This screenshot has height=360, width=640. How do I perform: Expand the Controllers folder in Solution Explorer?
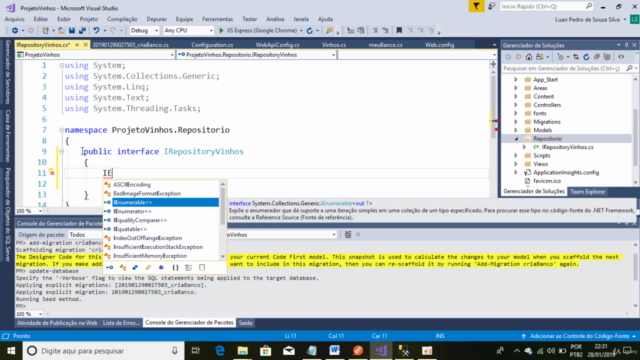point(516,105)
